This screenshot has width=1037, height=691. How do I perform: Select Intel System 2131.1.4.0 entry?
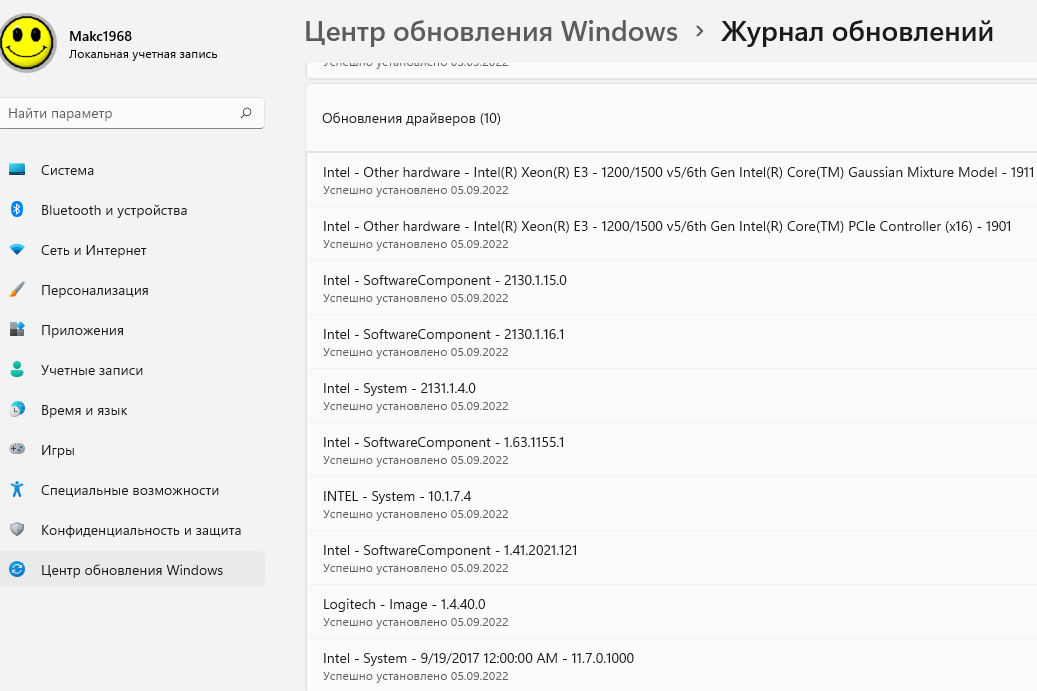[x=671, y=396]
